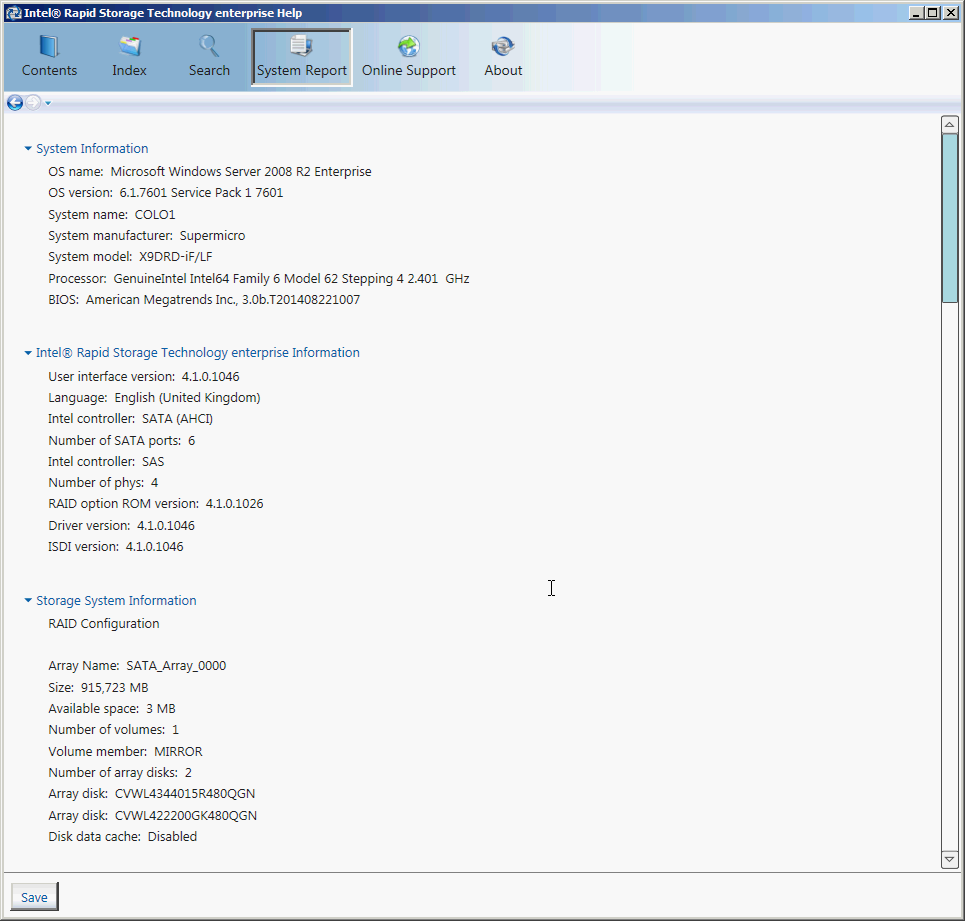
Task: Maximize the Help window
Action: pos(933,13)
